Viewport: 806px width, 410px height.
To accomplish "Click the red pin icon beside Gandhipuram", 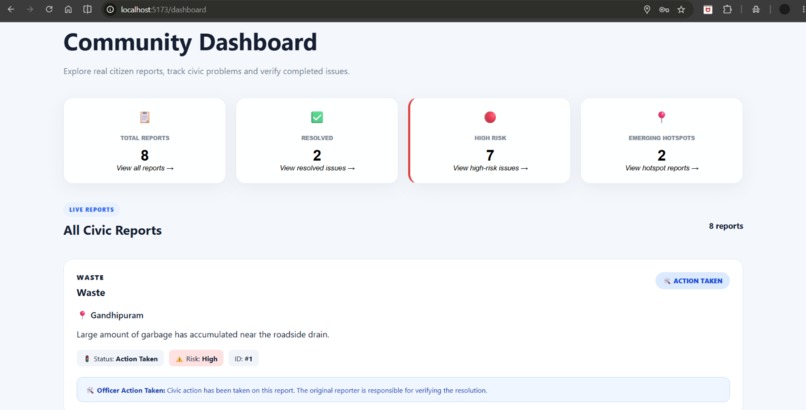I will coord(82,315).
